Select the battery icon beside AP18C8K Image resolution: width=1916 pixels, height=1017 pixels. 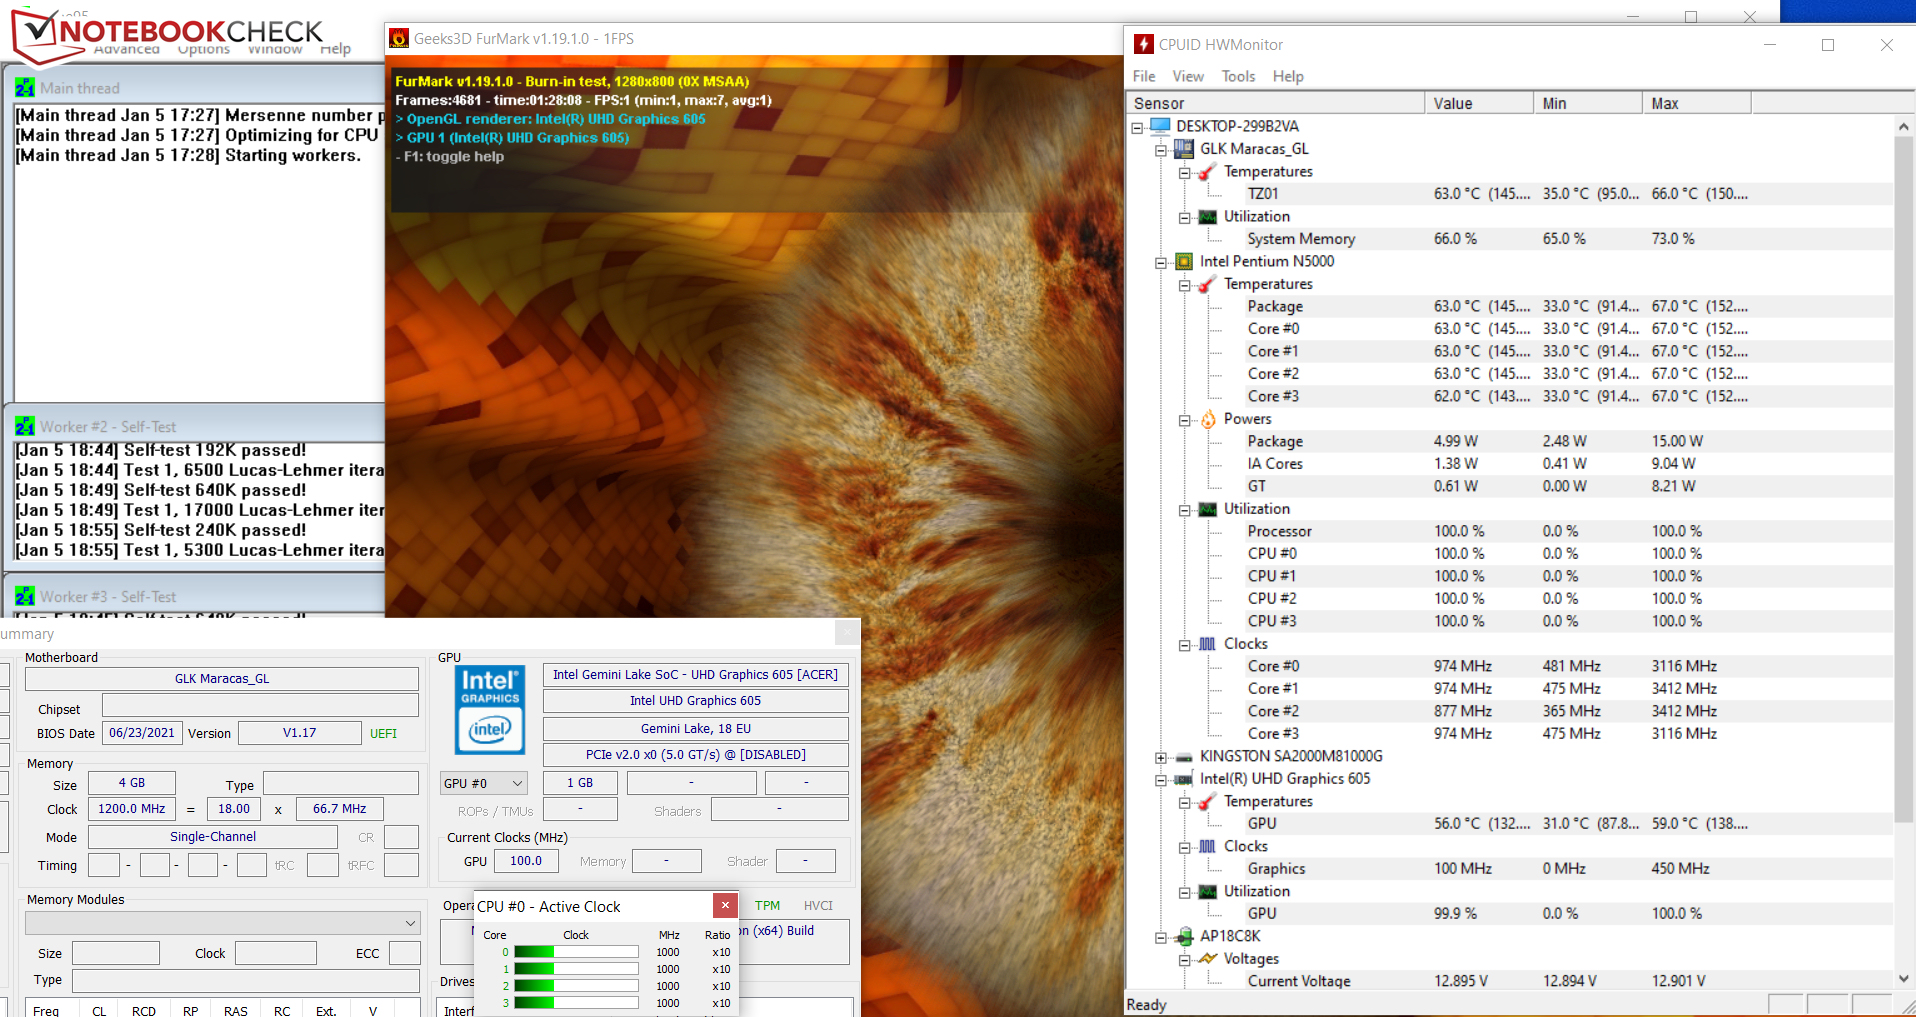coord(1184,937)
